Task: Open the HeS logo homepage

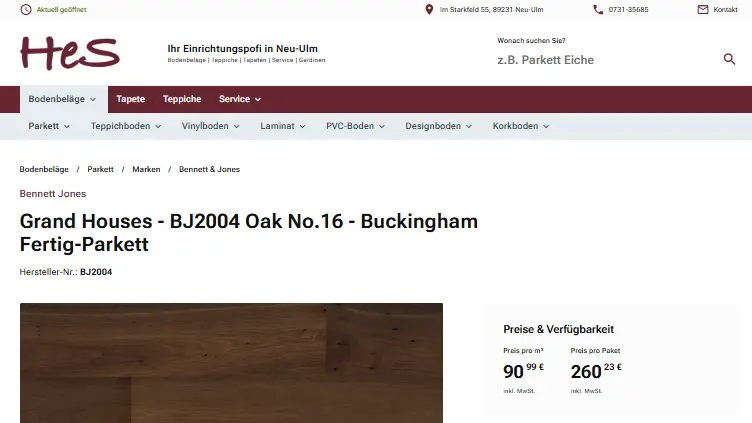Action: (70, 53)
